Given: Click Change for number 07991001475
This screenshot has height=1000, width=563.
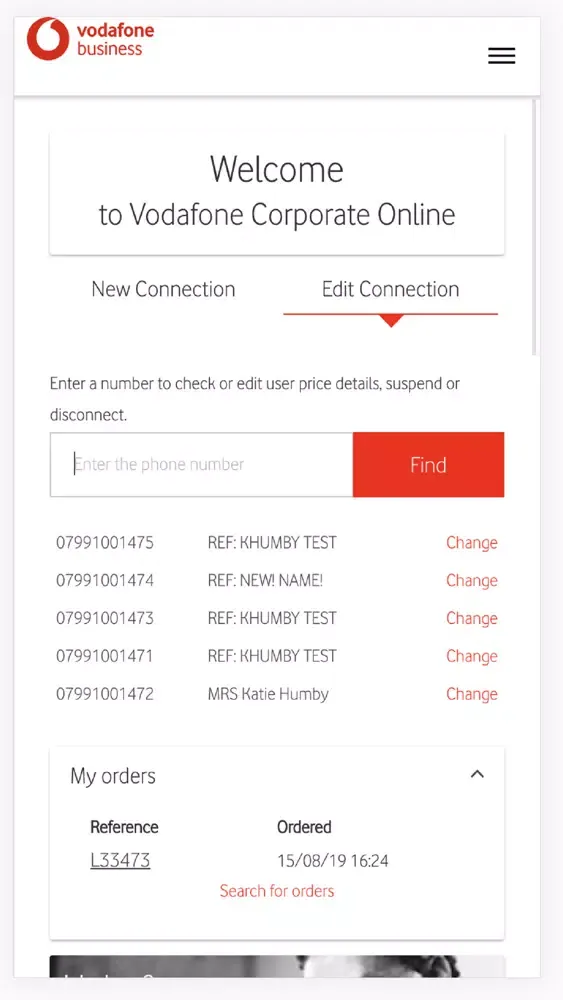Looking at the screenshot, I should pos(472,543).
